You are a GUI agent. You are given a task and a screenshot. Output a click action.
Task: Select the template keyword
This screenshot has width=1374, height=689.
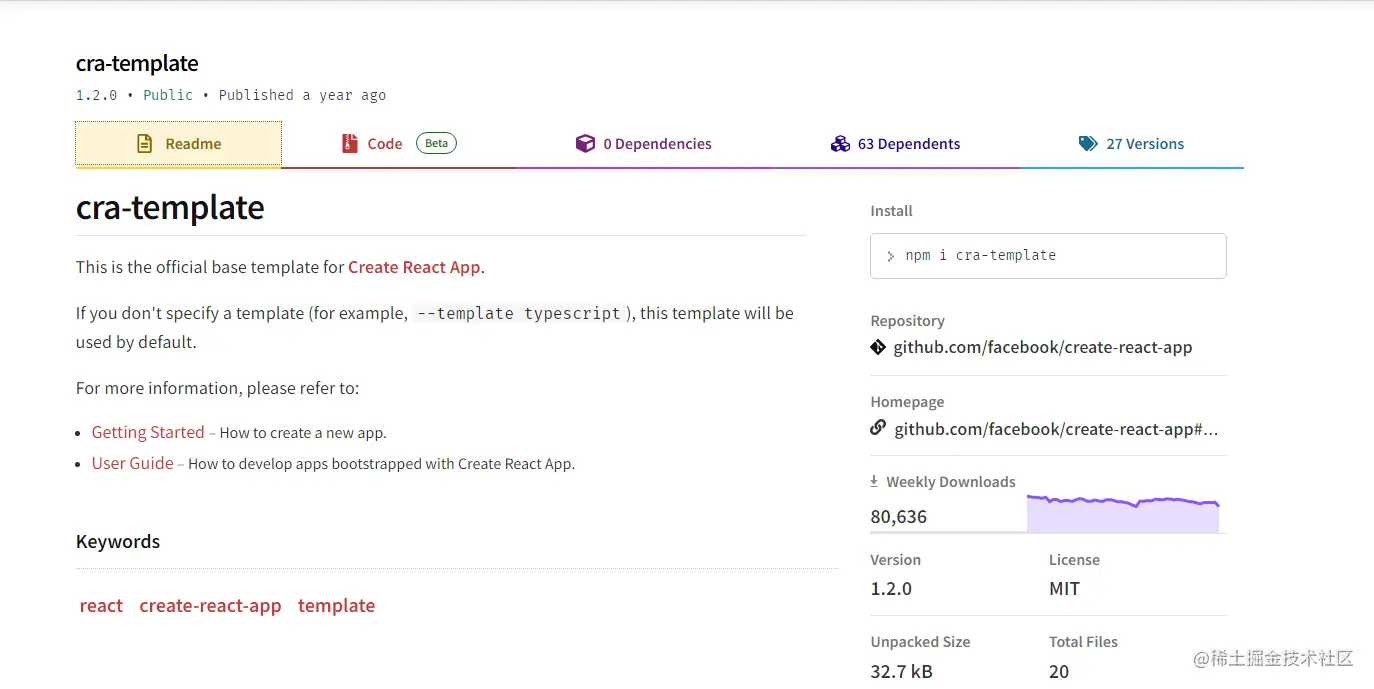pos(336,606)
